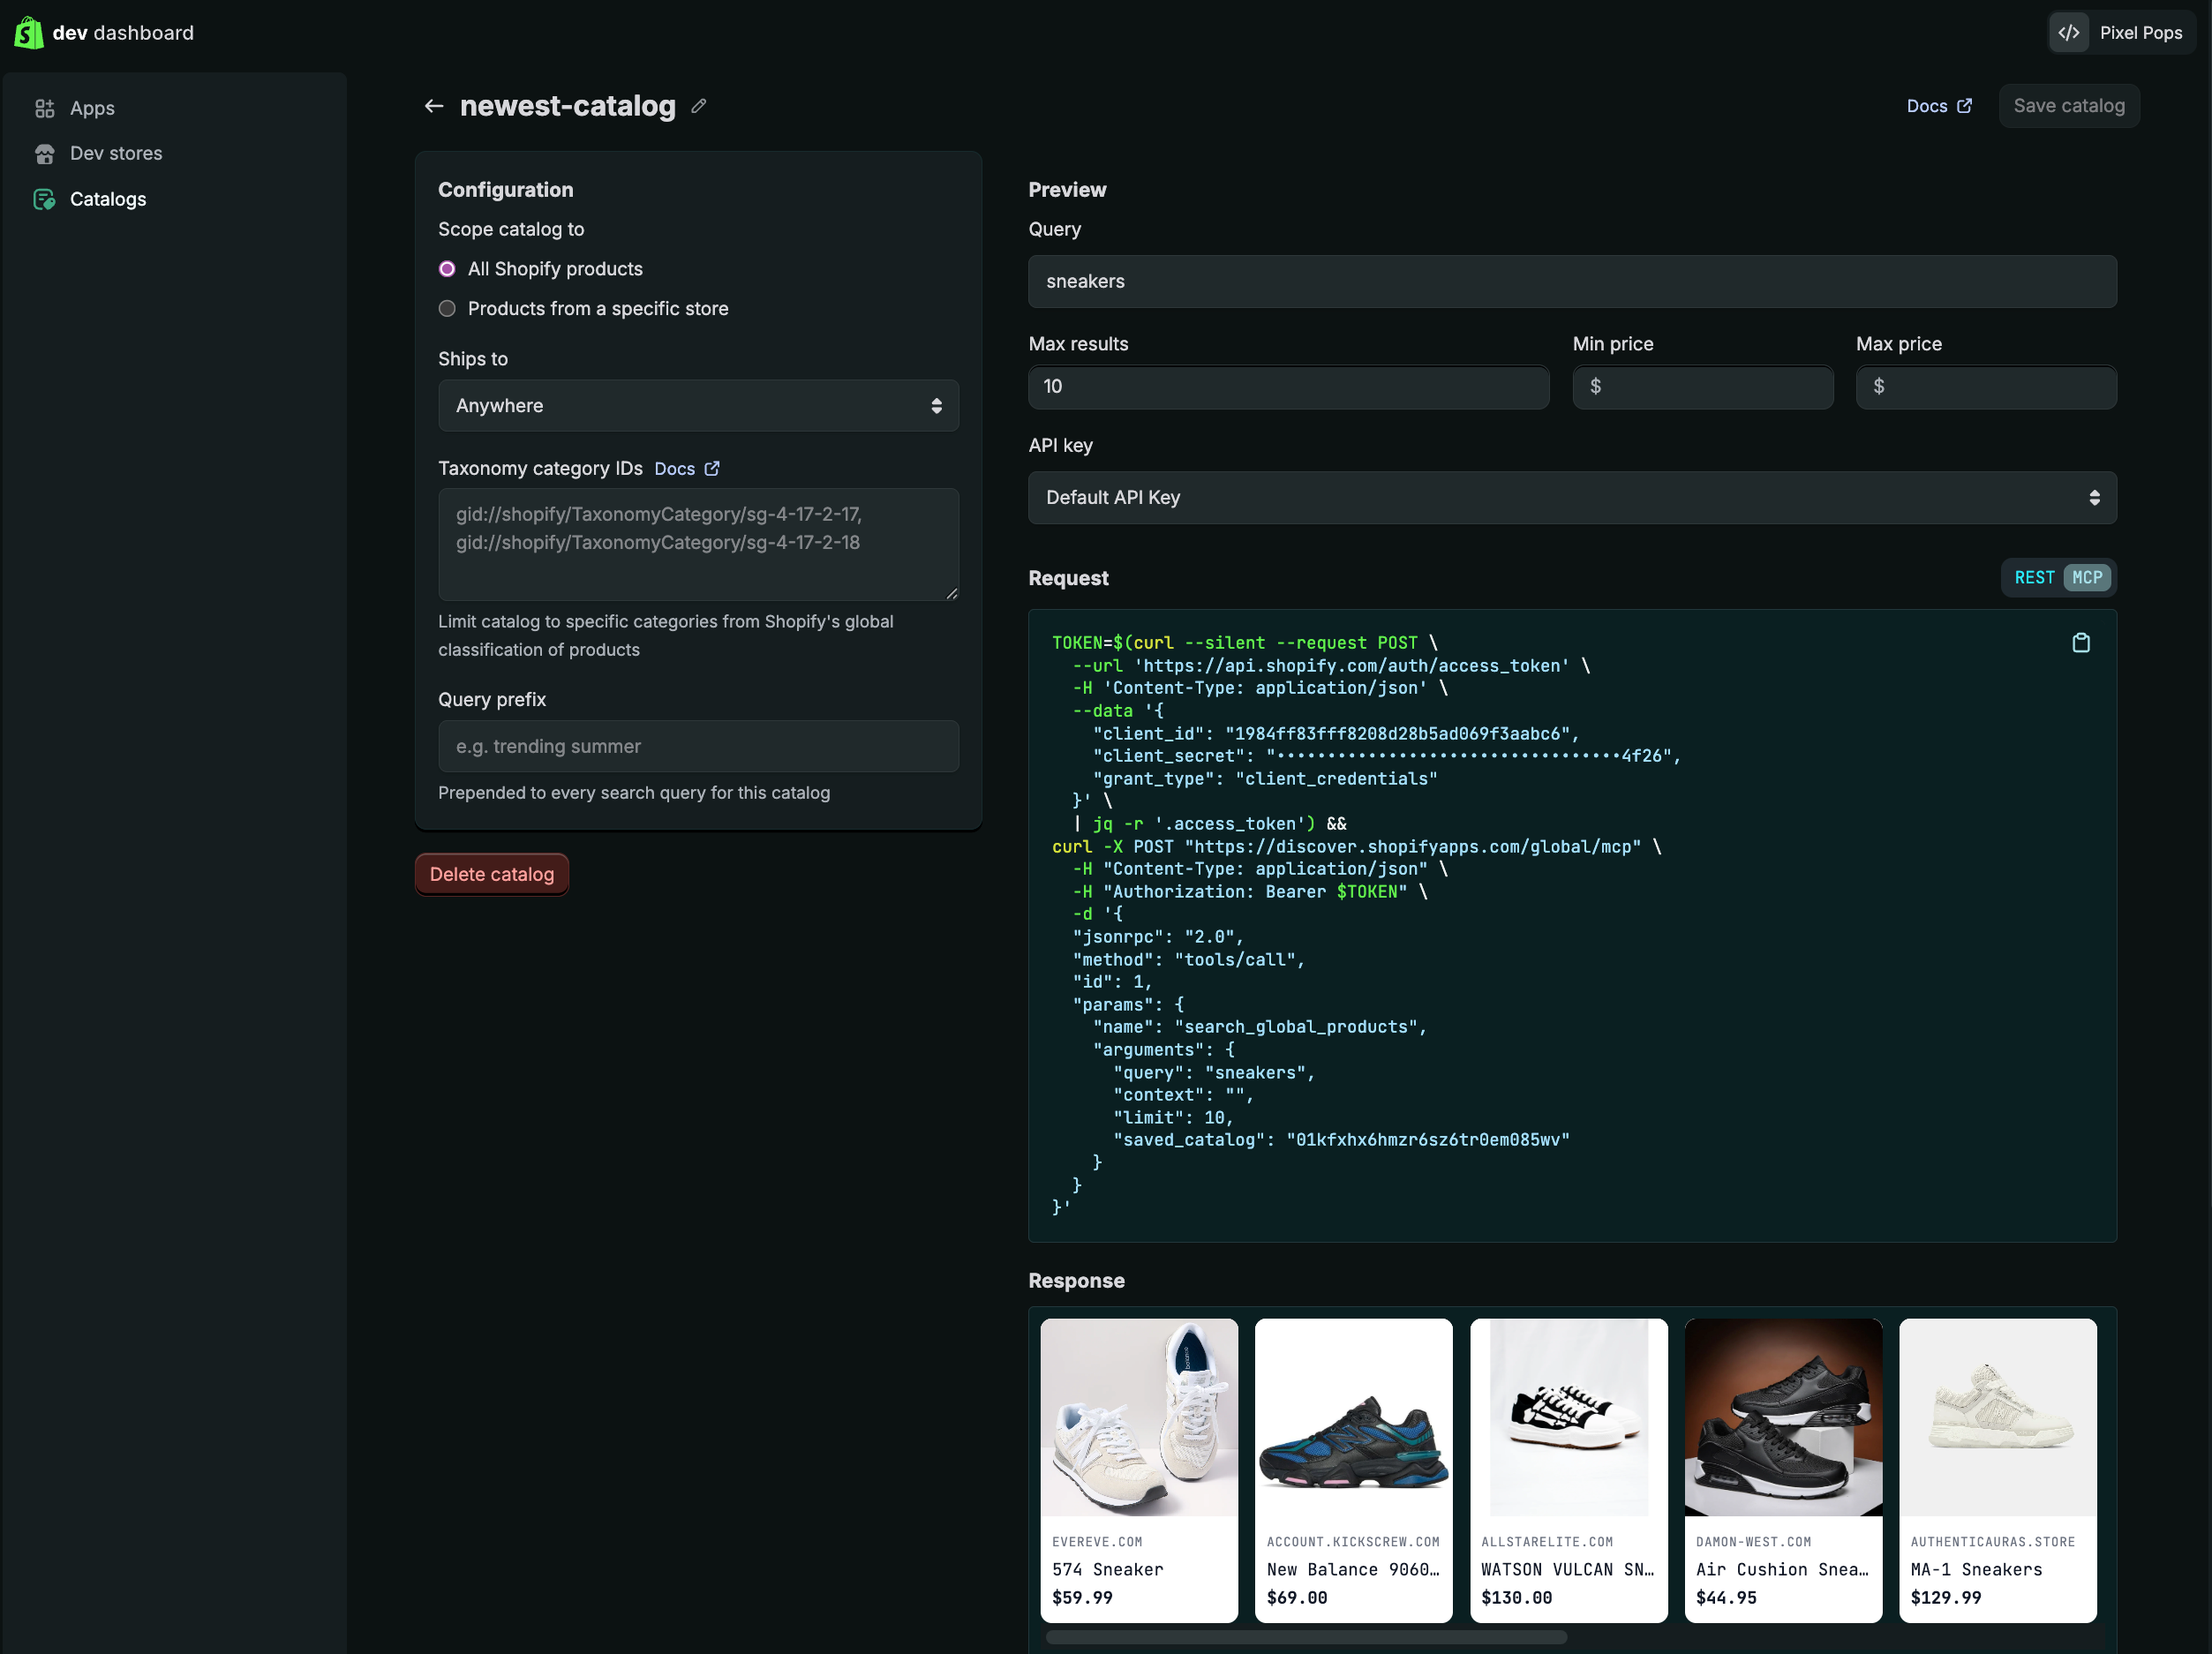Focus the Min price field
2212x1654 pixels.
tap(1702, 387)
